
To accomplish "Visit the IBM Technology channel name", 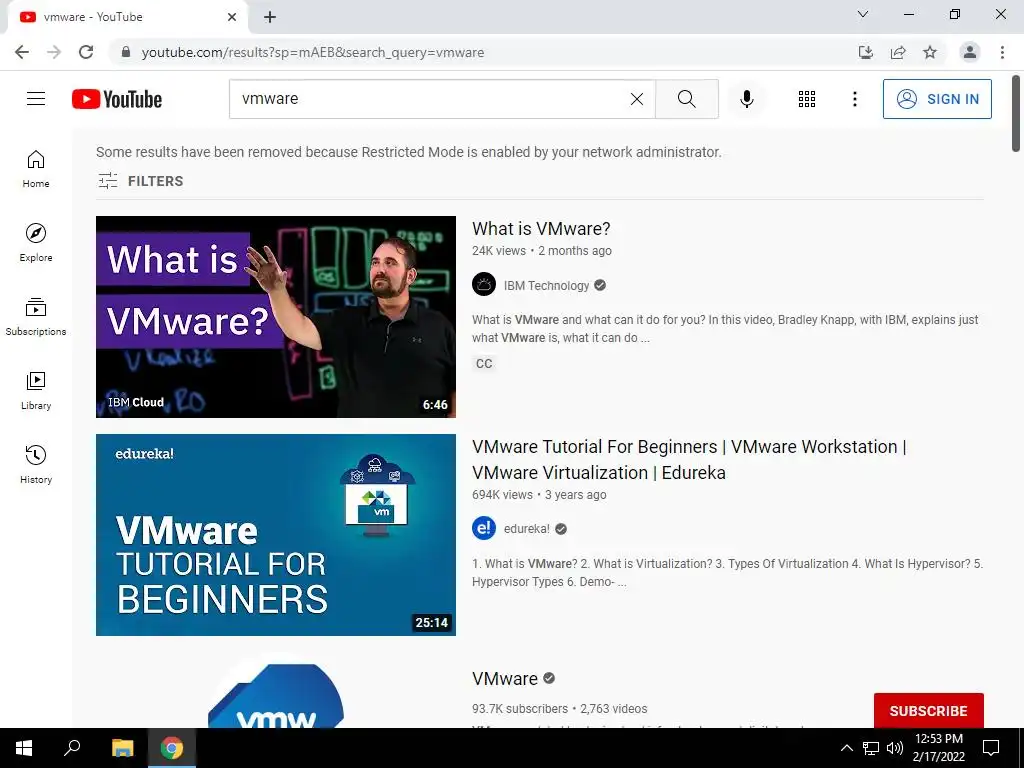I will (x=546, y=285).
